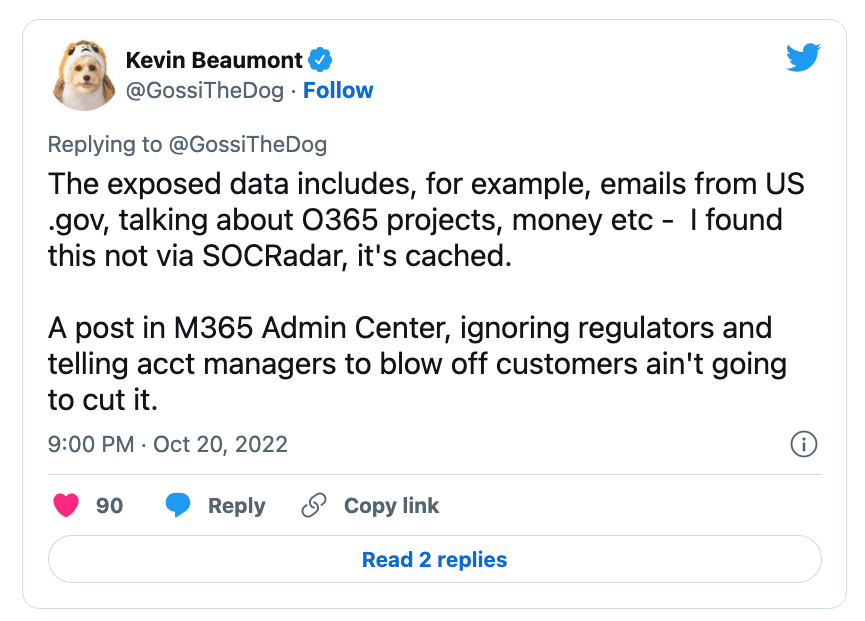The image size is (865, 621).
Task: Follow @GossiTheDog via the Follow link
Action: click(x=338, y=90)
